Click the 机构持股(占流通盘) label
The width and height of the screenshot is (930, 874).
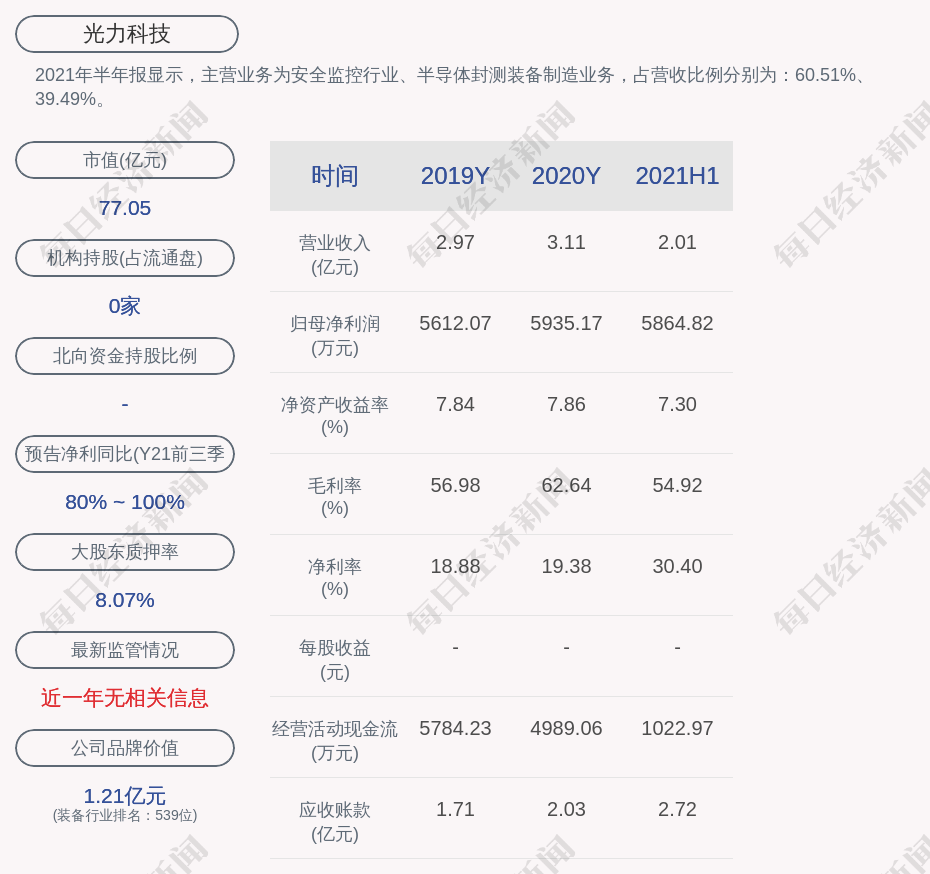[125, 258]
